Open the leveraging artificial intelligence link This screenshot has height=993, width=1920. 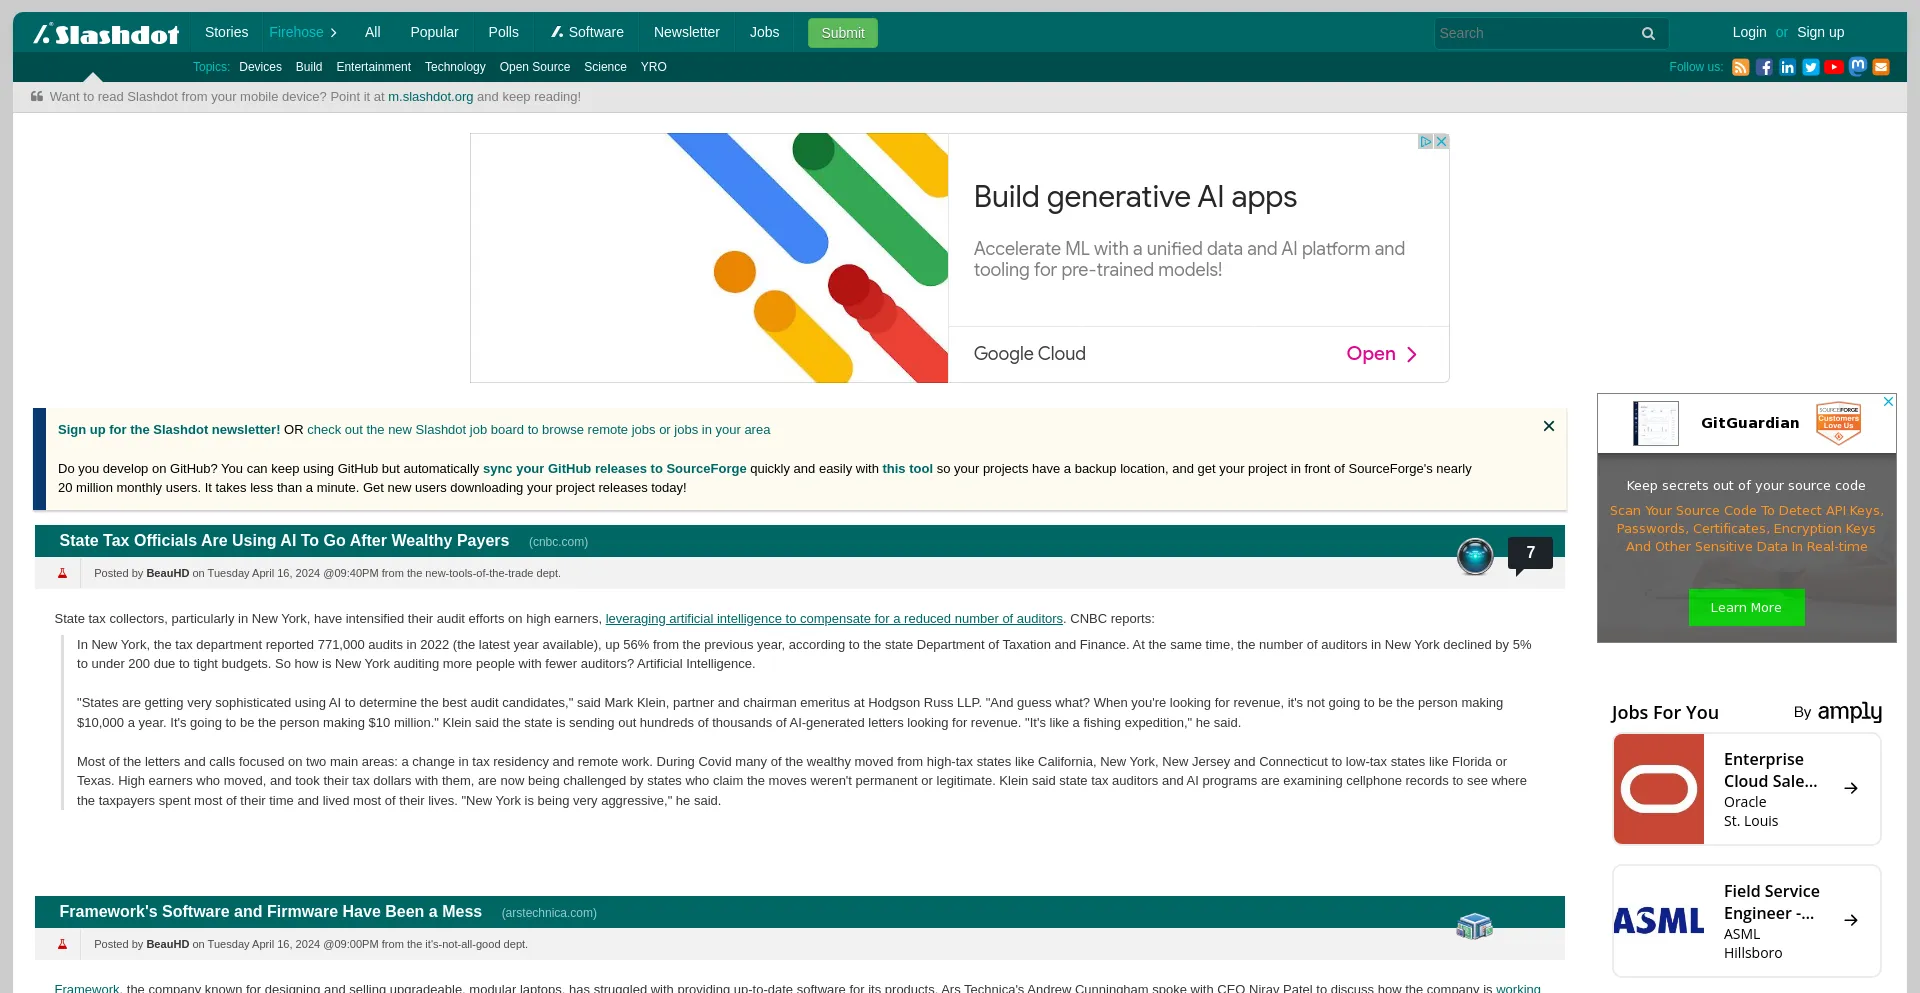pos(834,619)
